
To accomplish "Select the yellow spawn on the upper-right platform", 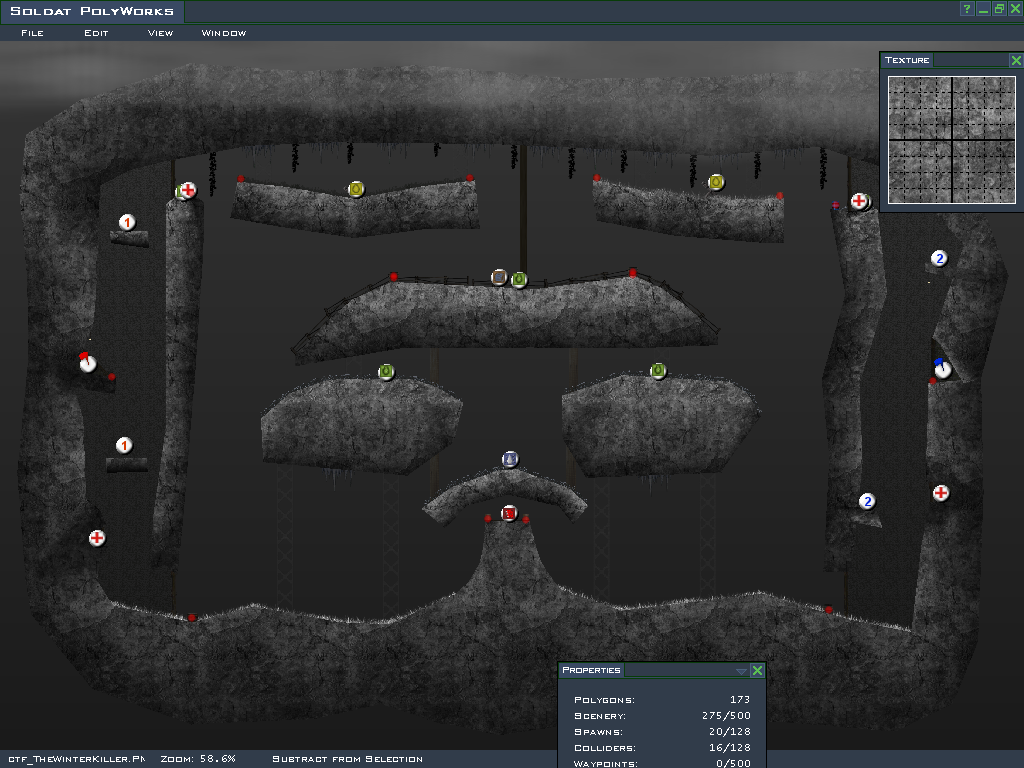I will point(715,182).
